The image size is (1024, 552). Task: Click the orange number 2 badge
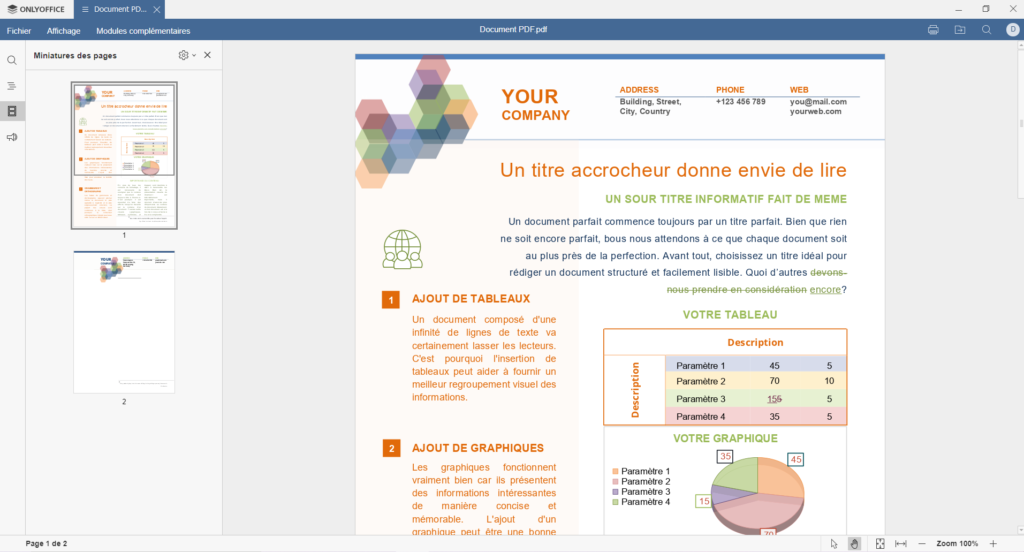pyautogui.click(x=391, y=448)
